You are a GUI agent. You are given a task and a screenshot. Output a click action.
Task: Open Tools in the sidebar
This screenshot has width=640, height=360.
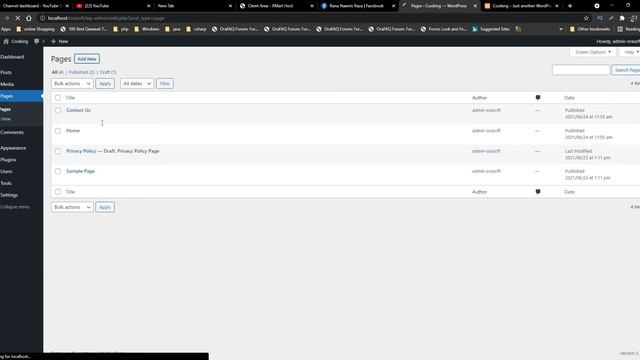point(6,183)
